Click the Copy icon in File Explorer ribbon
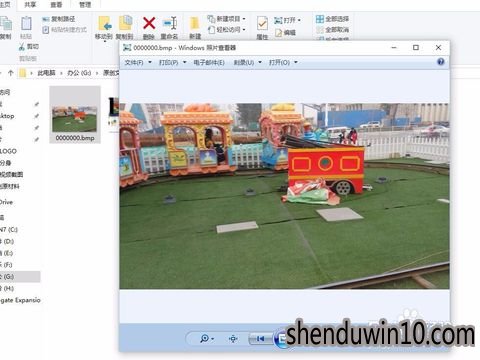Viewport: 480px width, 360px height. 5,24
